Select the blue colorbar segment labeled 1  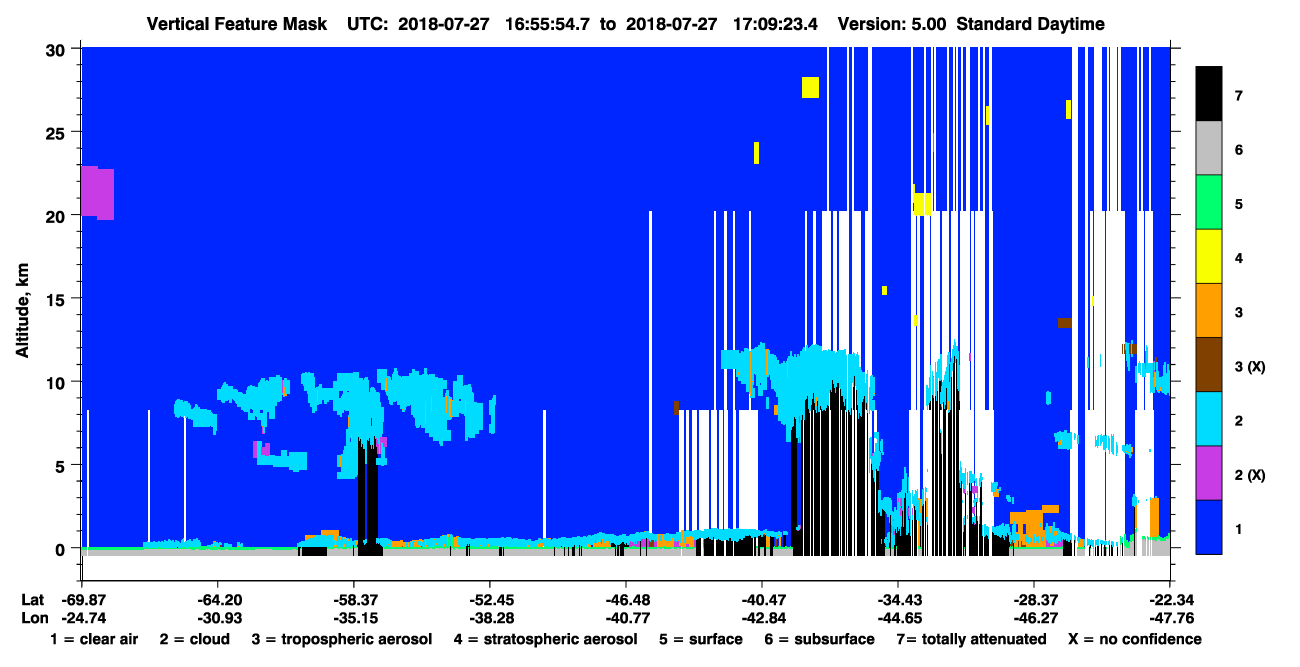coord(1209,527)
